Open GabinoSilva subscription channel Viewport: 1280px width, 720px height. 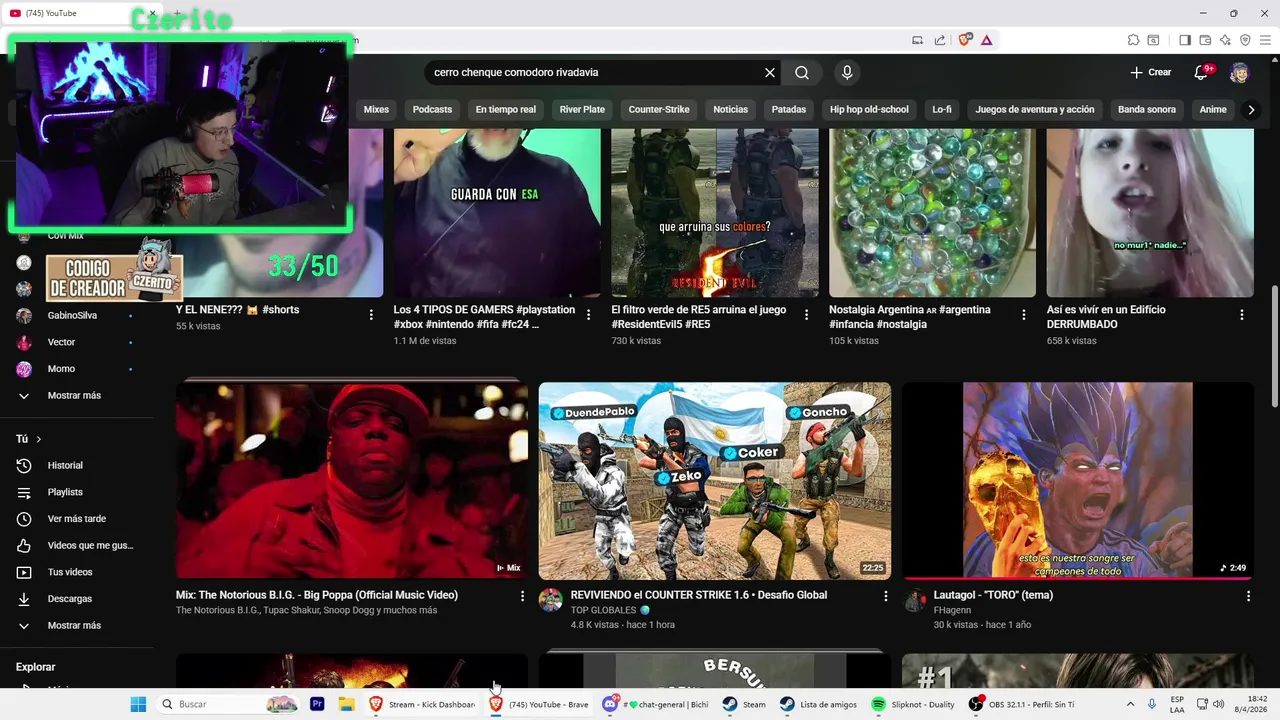point(74,315)
